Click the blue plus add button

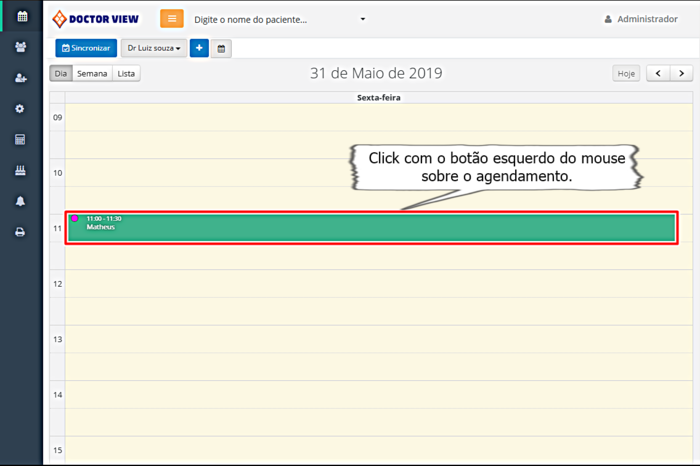(199, 48)
